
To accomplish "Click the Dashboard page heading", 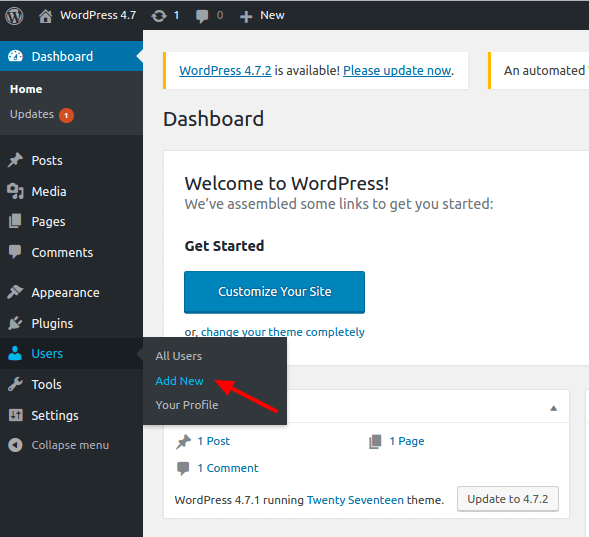I will pyautogui.click(x=213, y=119).
